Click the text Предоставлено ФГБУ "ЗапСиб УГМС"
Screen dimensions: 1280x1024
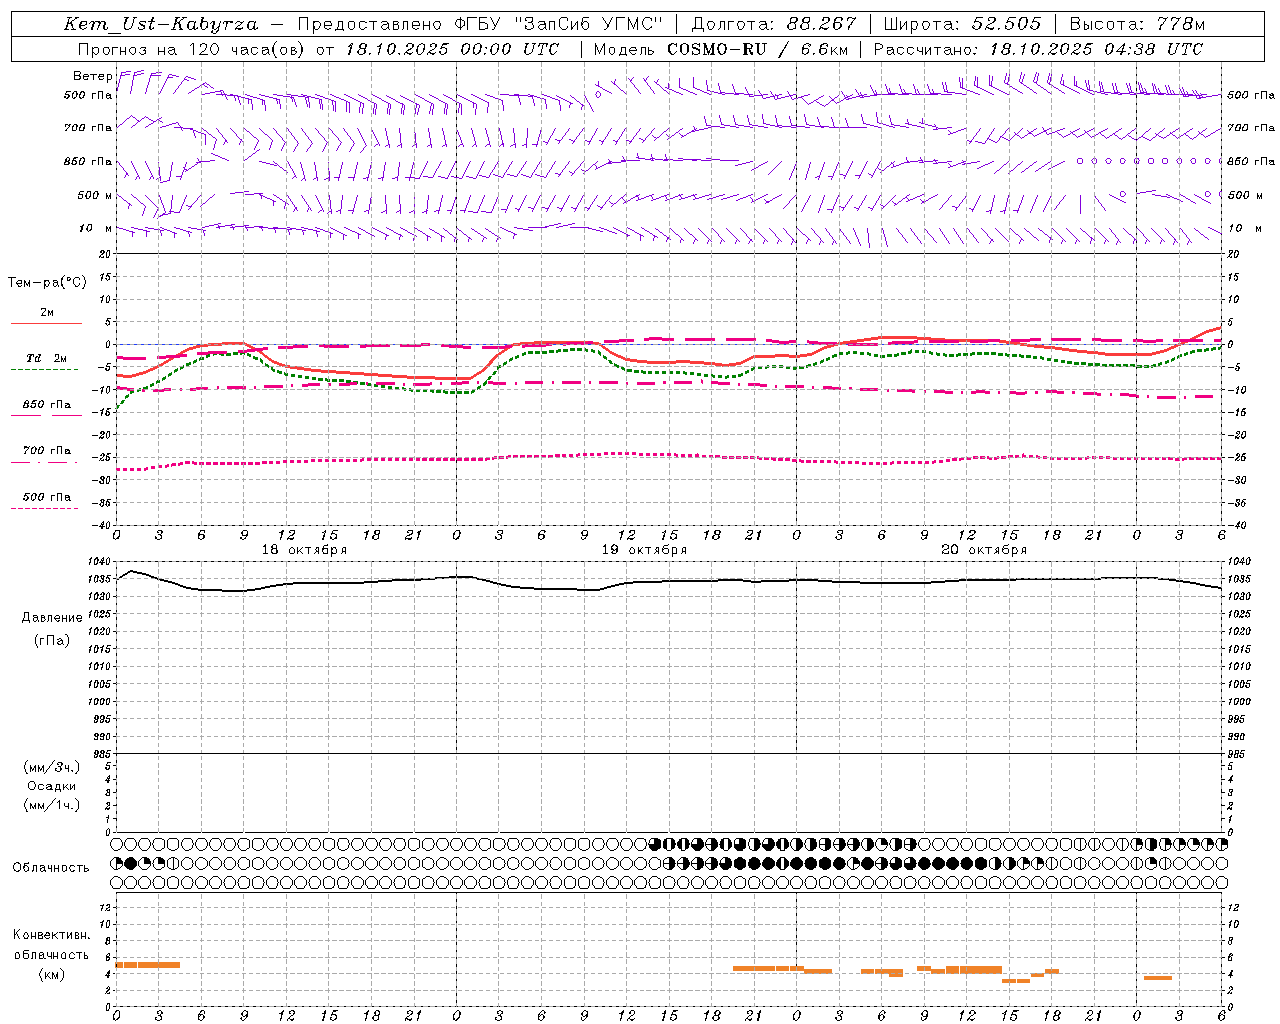480,24
